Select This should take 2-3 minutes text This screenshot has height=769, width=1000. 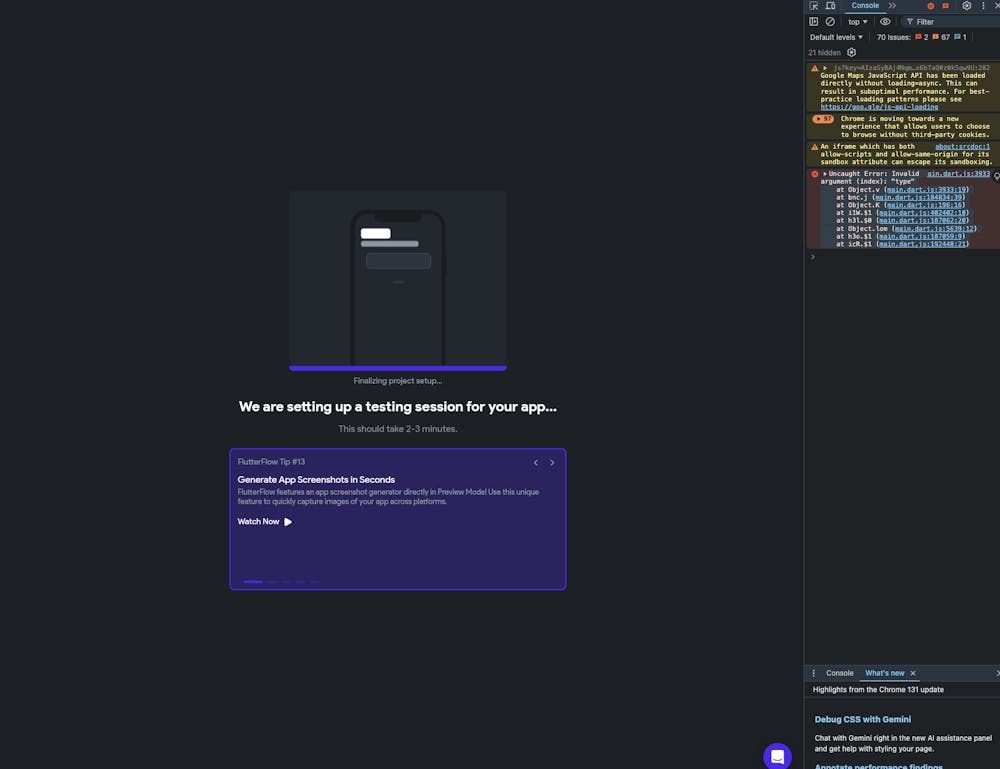point(397,429)
